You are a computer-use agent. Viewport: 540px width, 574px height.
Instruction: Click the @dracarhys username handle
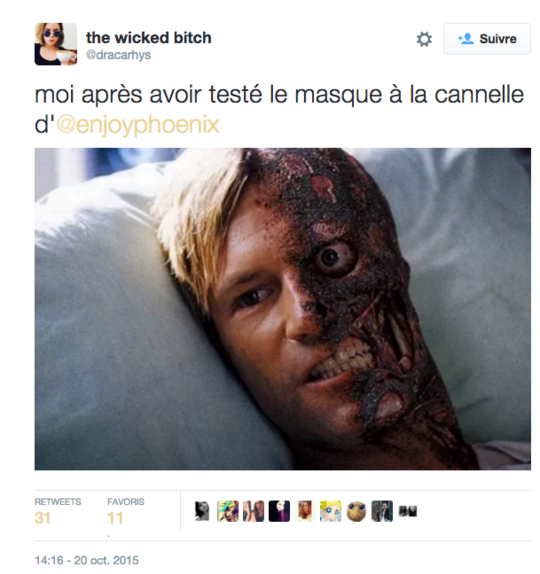point(118,55)
